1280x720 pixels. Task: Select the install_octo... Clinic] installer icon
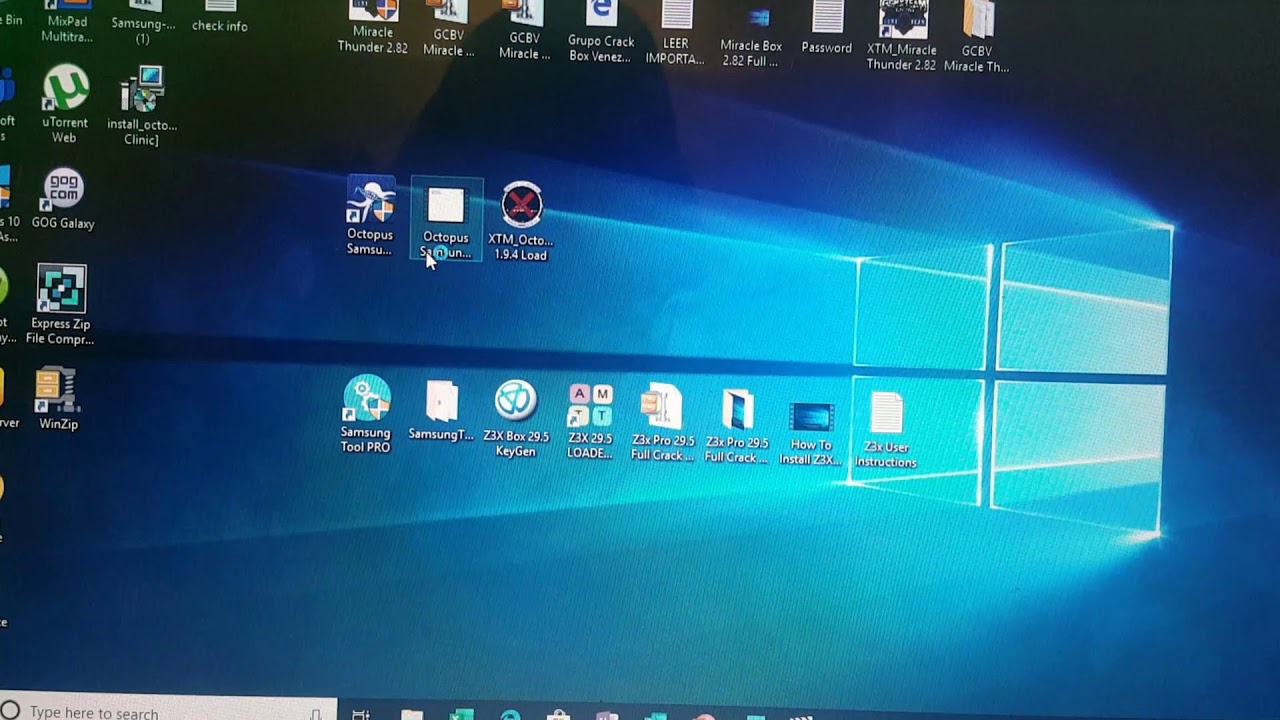(x=142, y=106)
